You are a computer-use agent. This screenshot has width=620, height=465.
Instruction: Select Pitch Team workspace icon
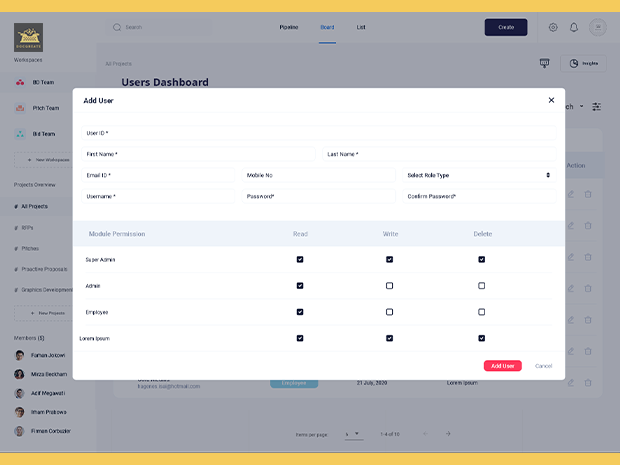click(x=20, y=108)
